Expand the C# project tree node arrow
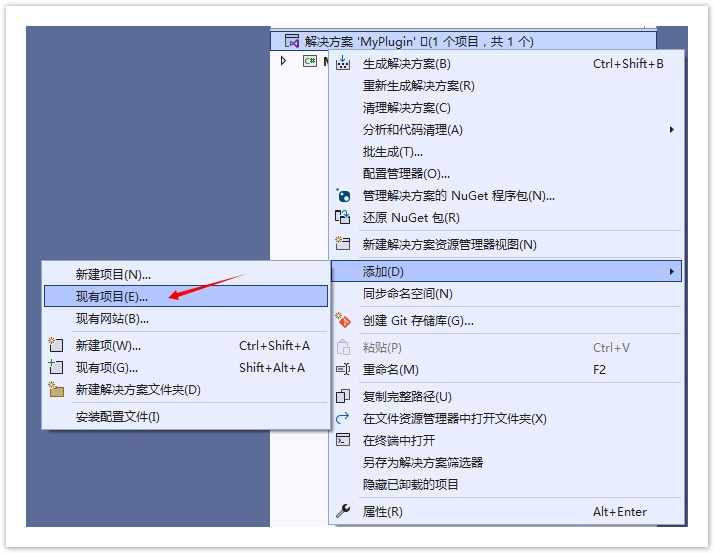 pyautogui.click(x=284, y=61)
